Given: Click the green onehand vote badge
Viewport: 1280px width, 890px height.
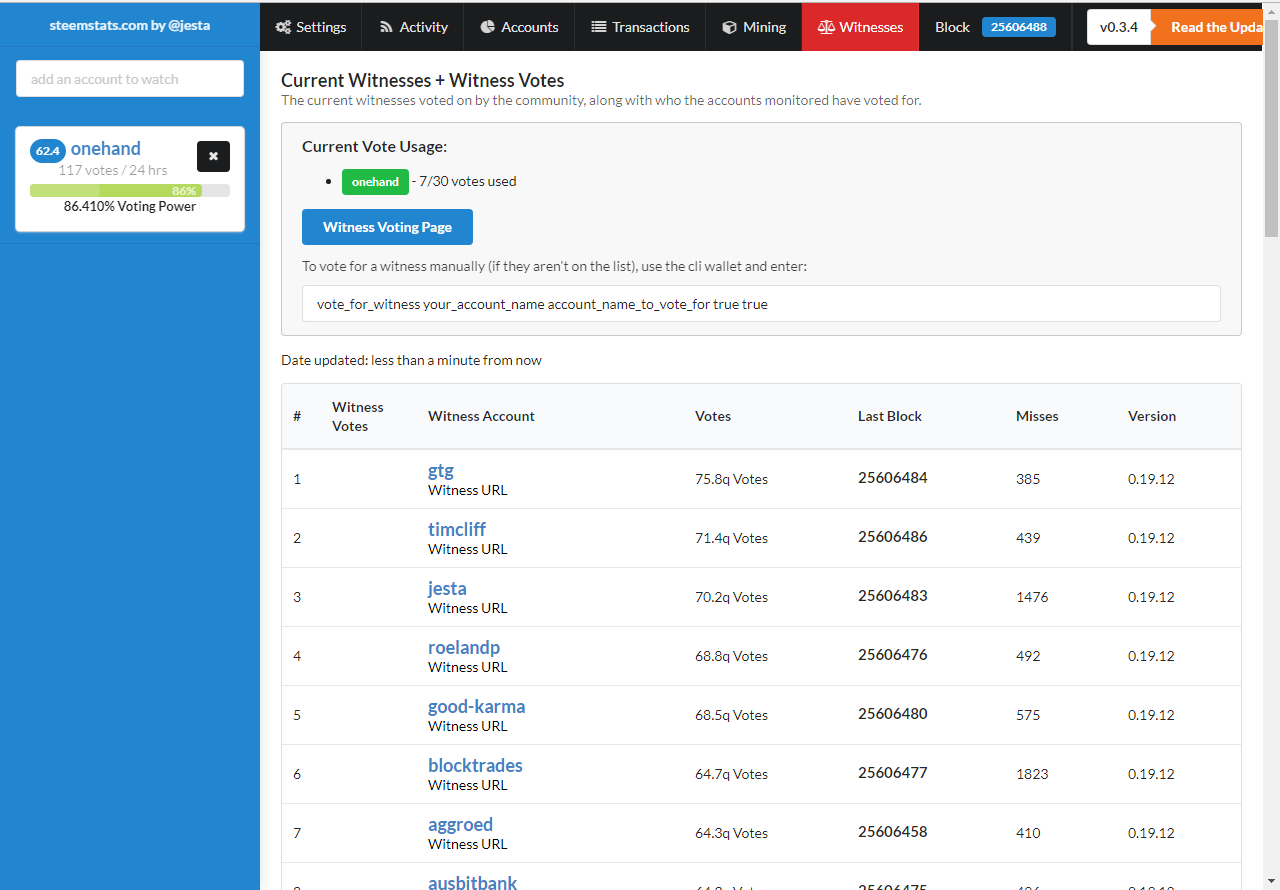Looking at the screenshot, I should (x=375, y=182).
